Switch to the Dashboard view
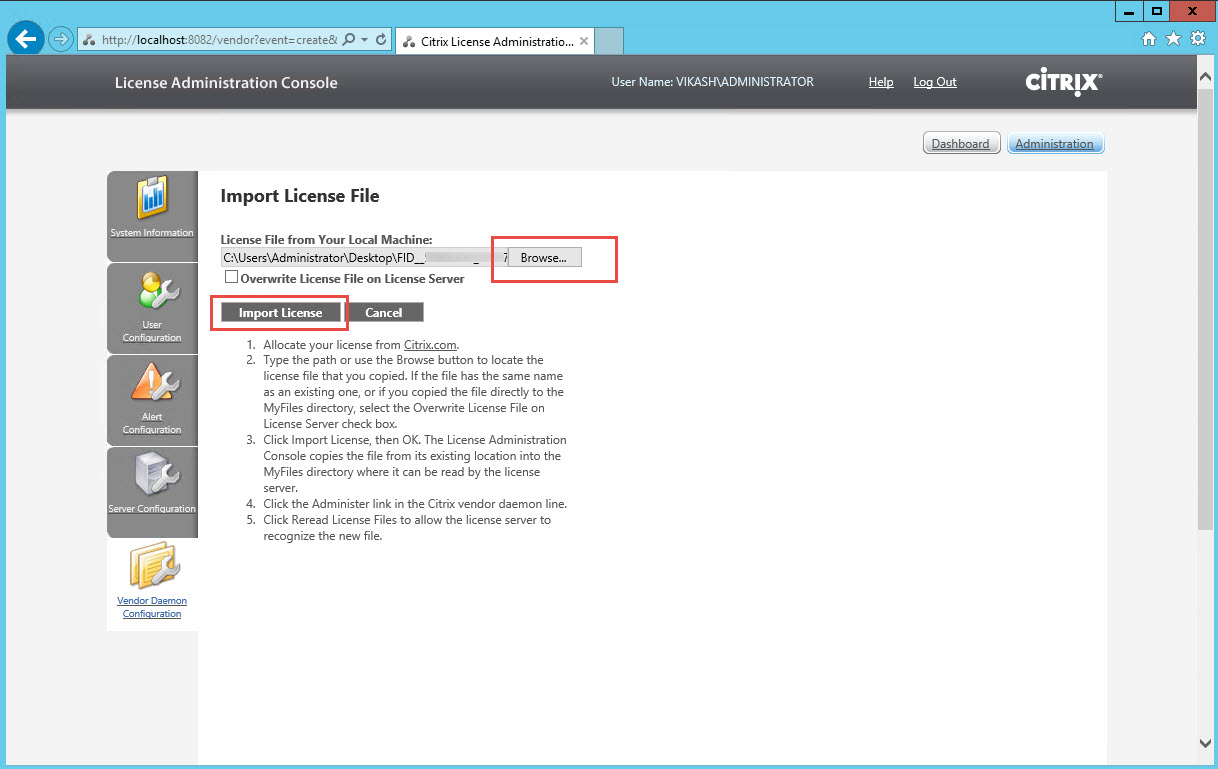This screenshot has width=1218, height=769. (x=960, y=144)
